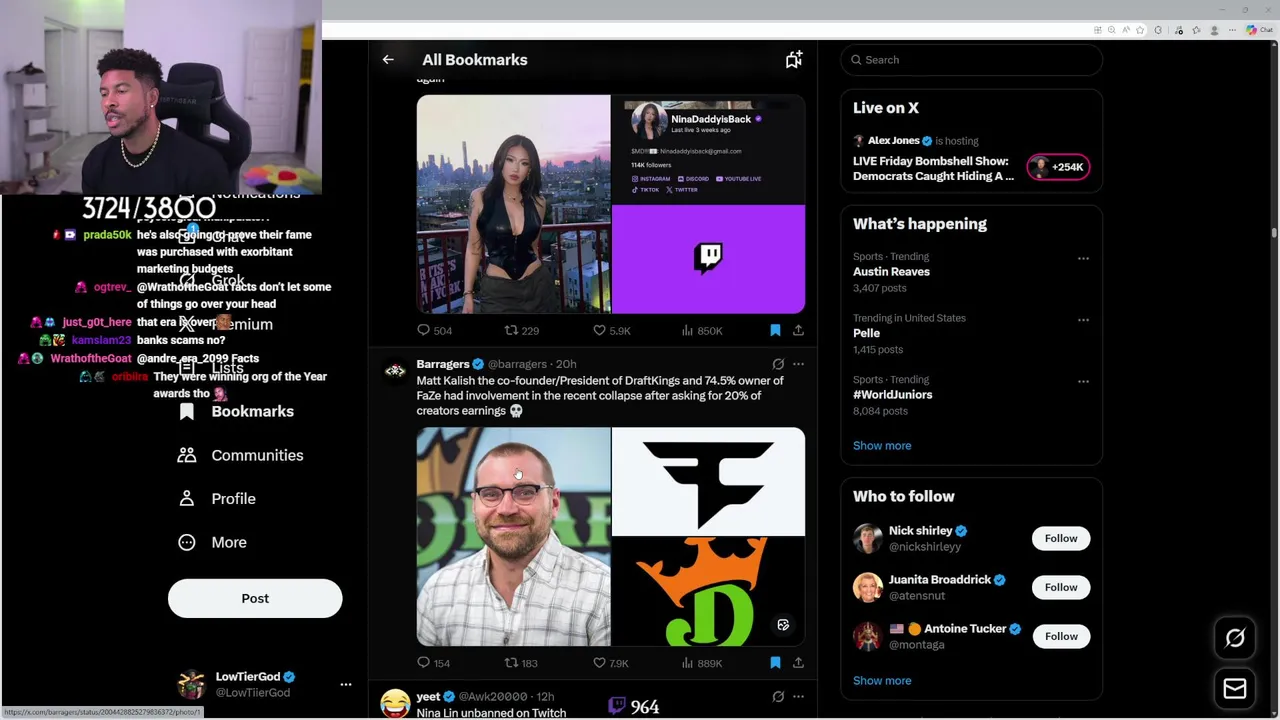Open #WorldJuniors trending topic

892,395
